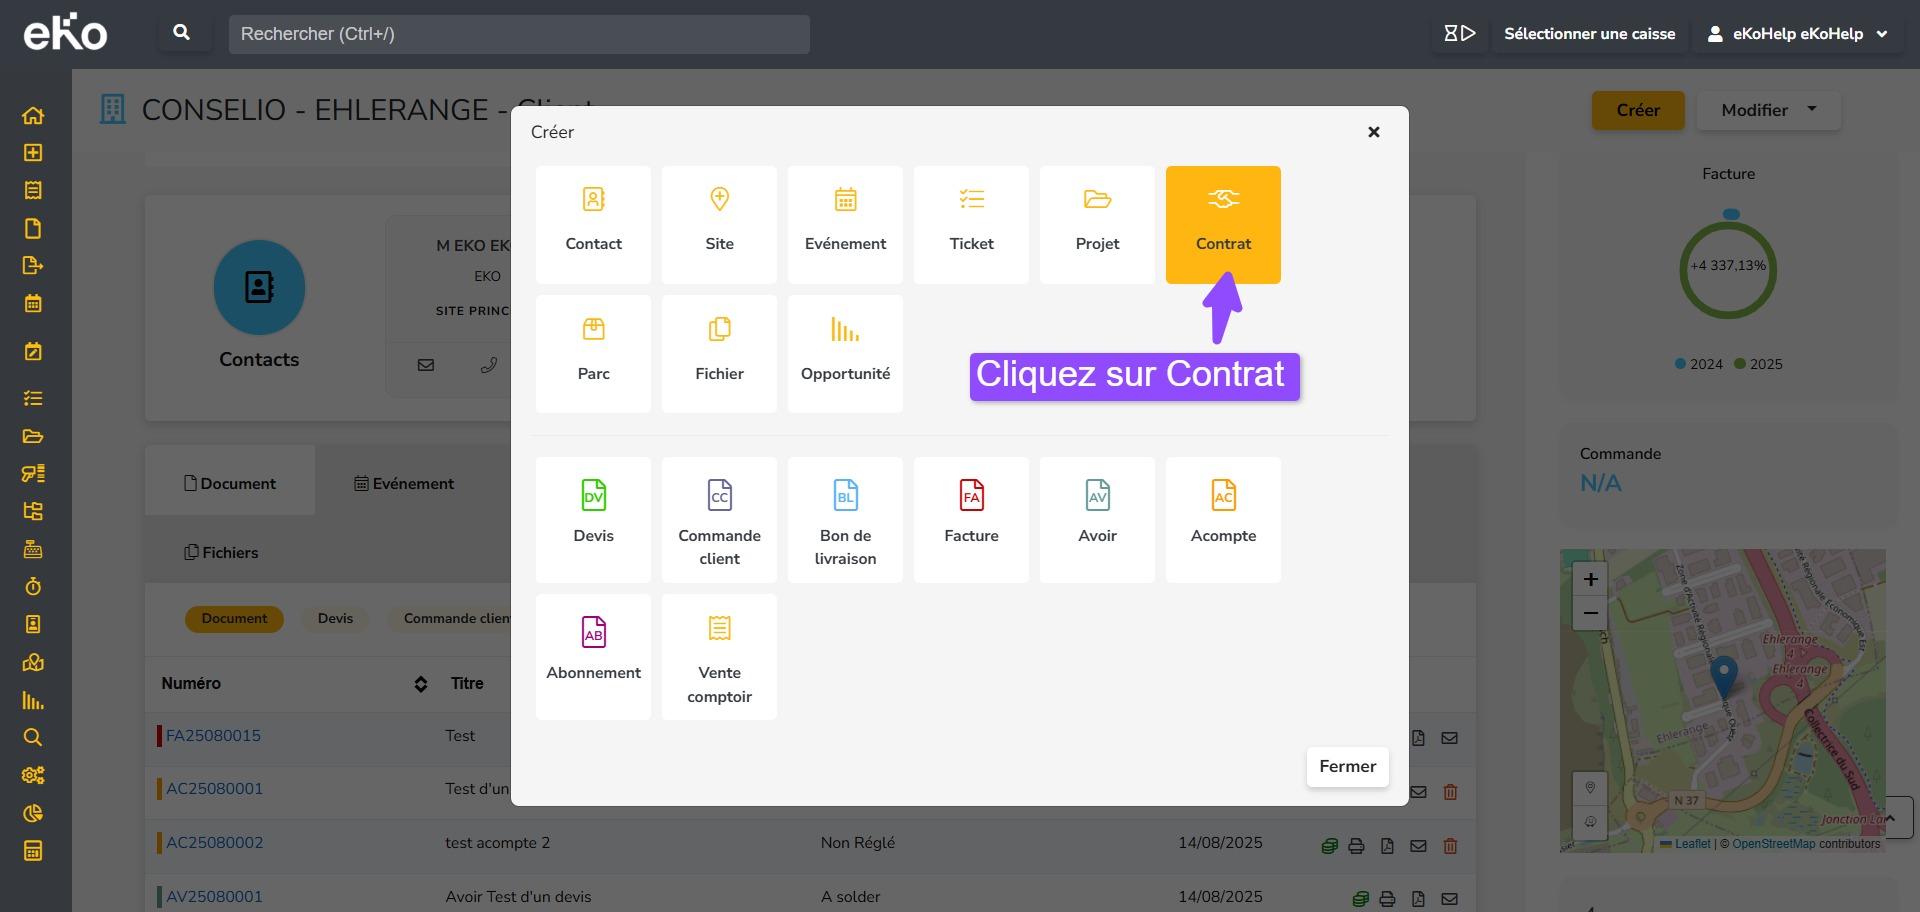Click the Bon de livraison tile
Viewport: 1920px width, 912px height.
click(x=845, y=519)
